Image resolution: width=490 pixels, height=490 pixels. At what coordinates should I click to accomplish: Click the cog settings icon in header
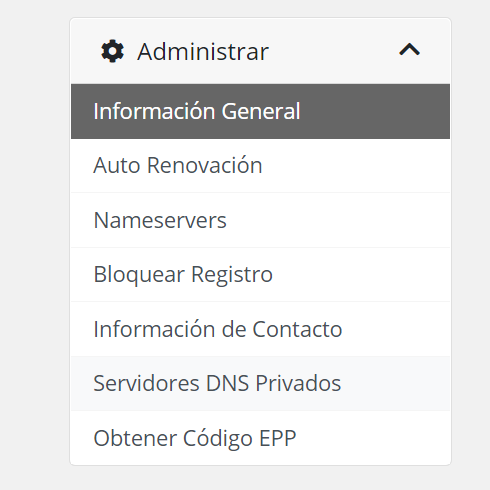tap(112, 51)
